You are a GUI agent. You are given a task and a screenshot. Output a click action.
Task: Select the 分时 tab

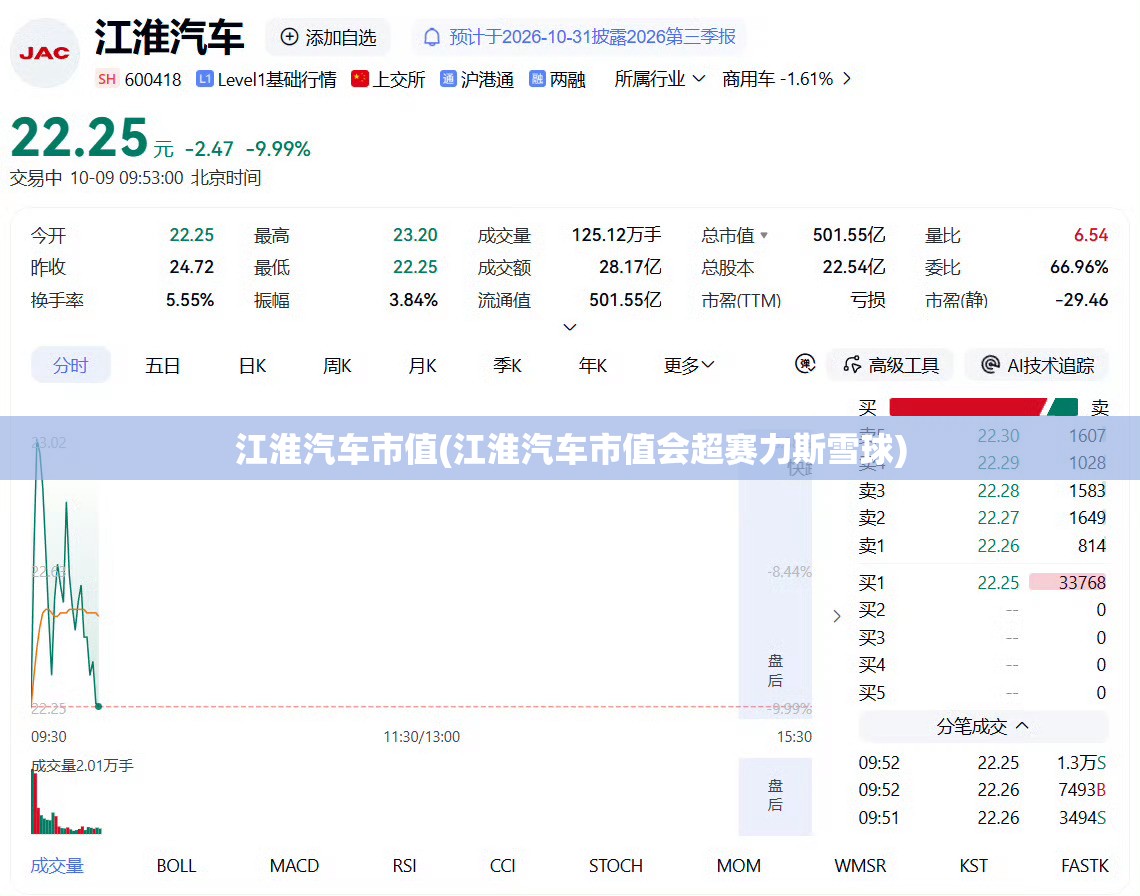pos(71,365)
